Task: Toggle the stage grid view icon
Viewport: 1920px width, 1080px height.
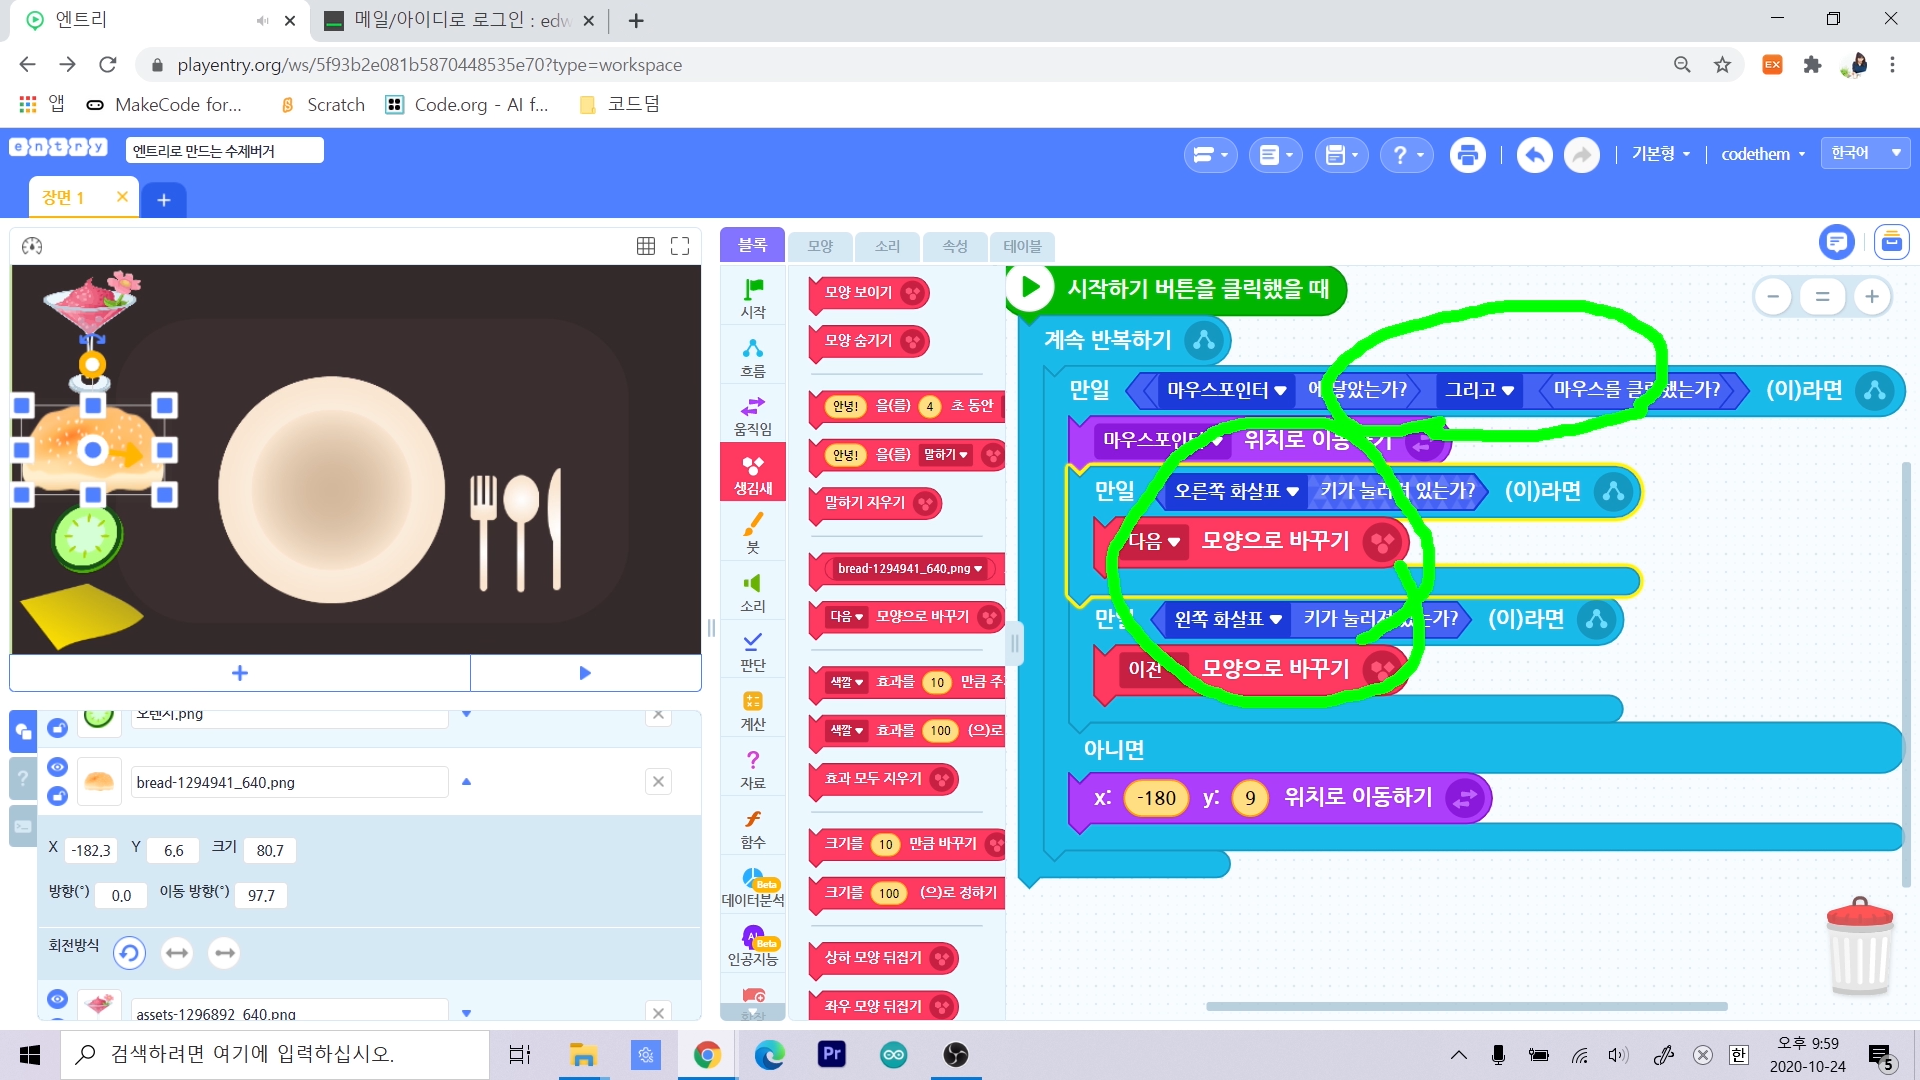Action: [x=646, y=246]
